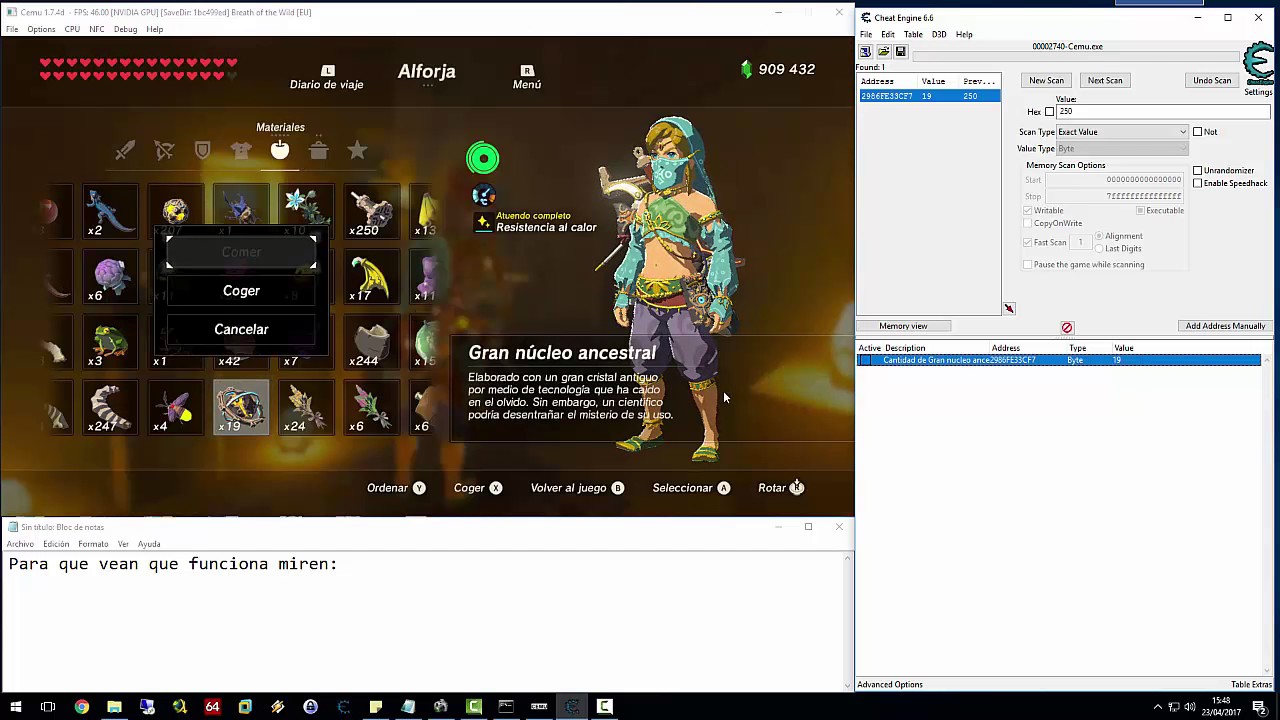Open Cheat Engine Settings via the logo
Image resolution: width=1280 pixels, height=720 pixels.
coord(1259,60)
